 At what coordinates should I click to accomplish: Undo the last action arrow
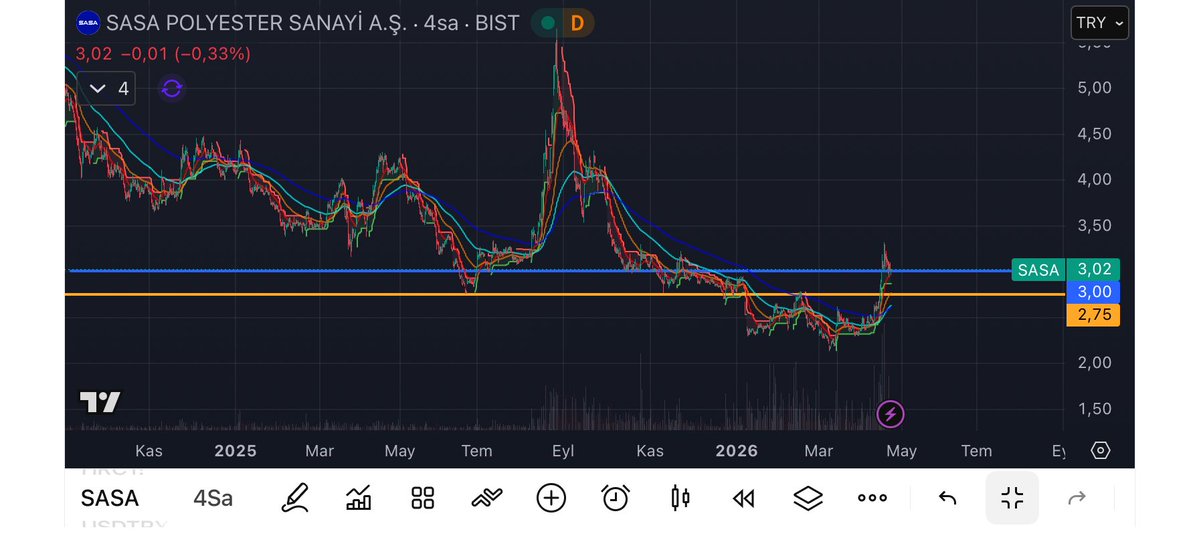point(947,499)
